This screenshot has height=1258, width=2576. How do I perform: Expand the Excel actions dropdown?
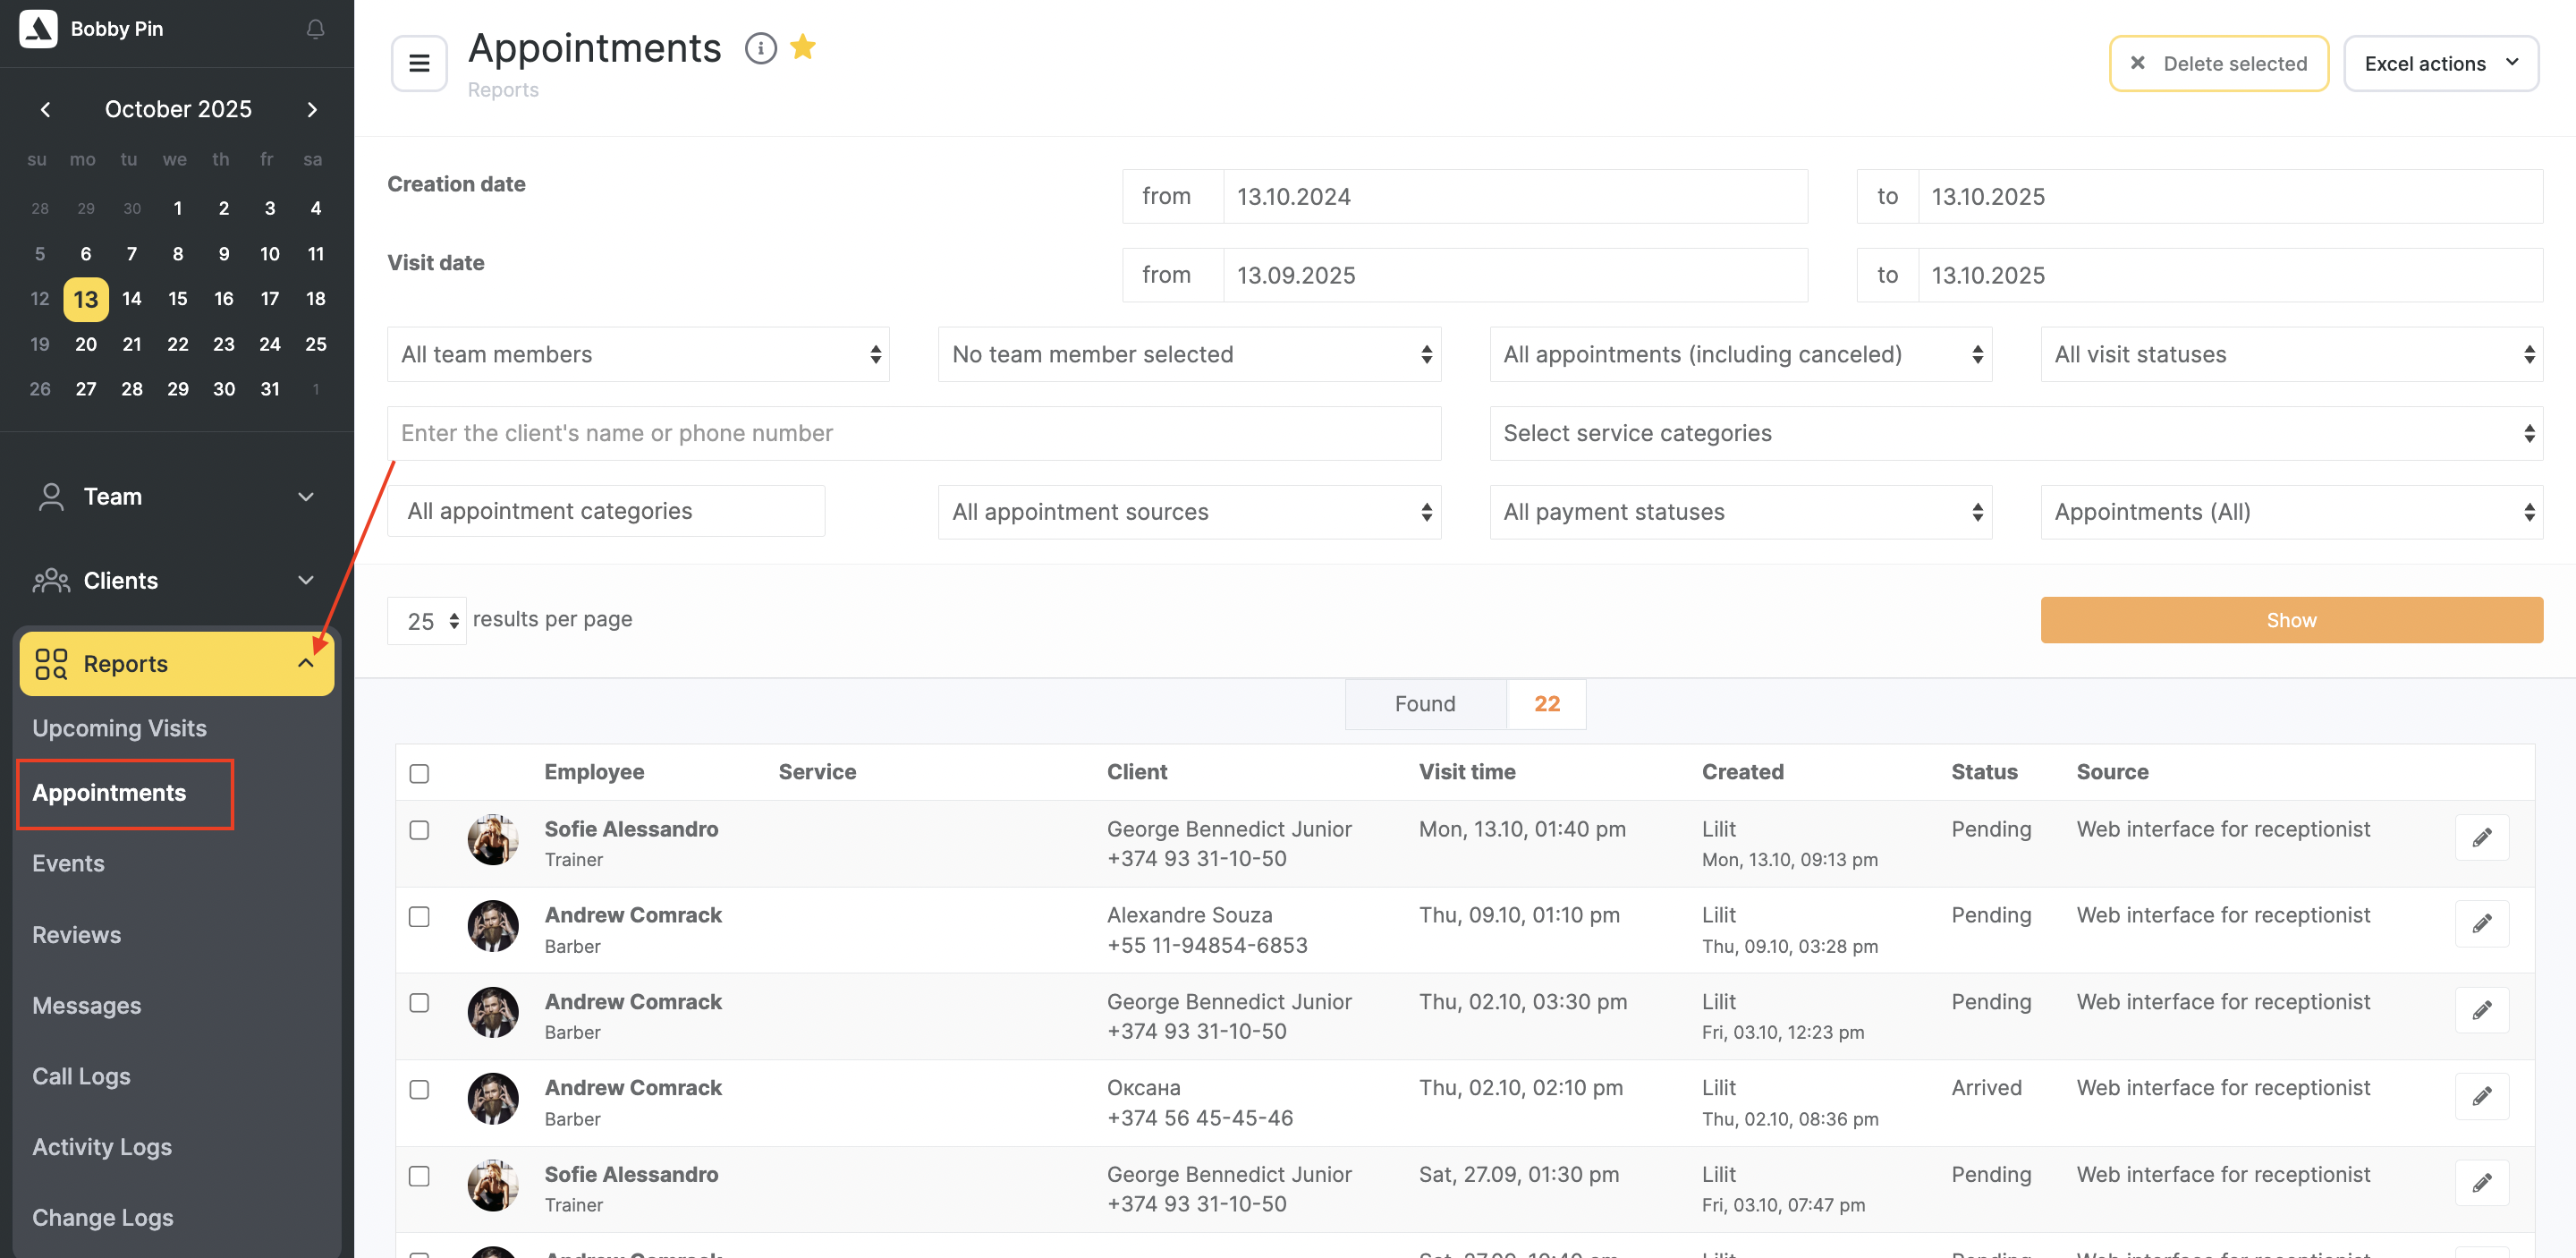coord(2440,64)
